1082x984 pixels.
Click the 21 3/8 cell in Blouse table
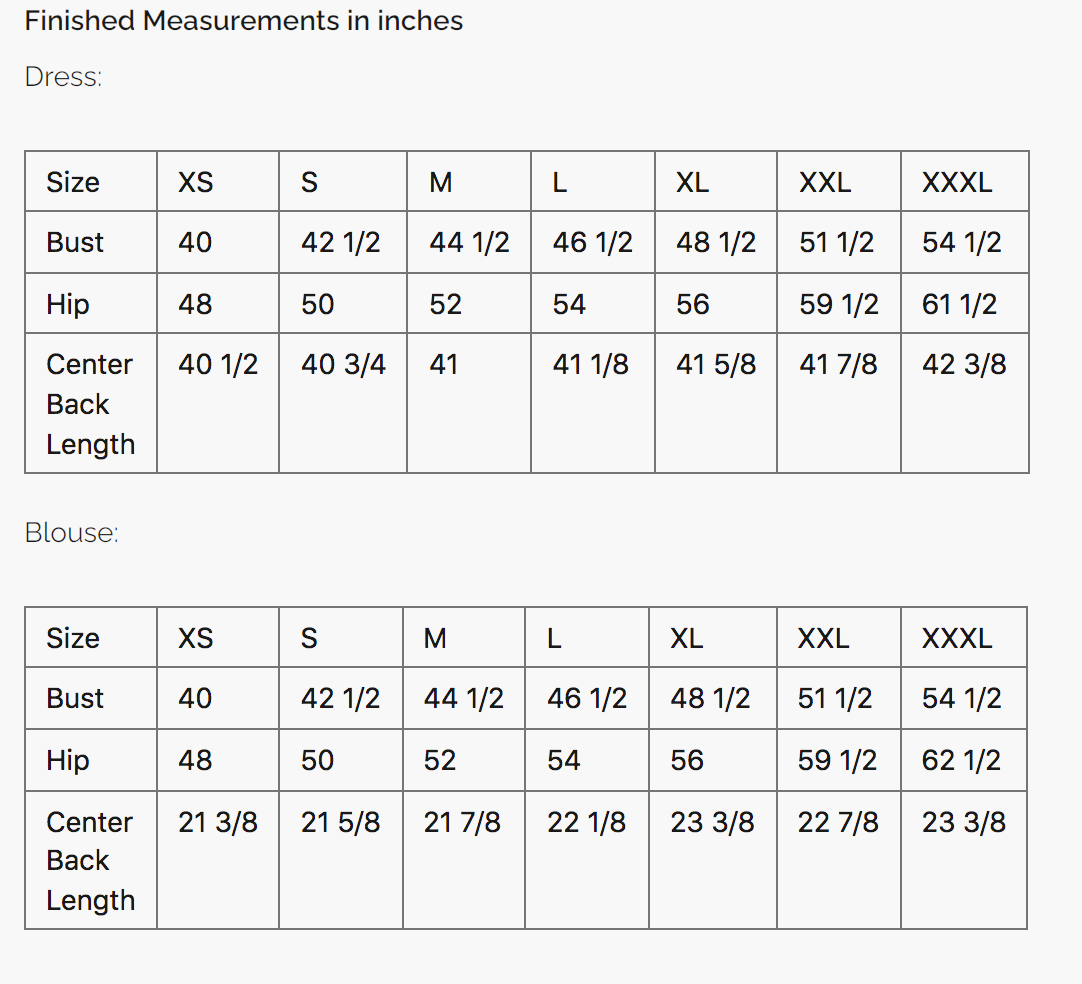[218, 822]
